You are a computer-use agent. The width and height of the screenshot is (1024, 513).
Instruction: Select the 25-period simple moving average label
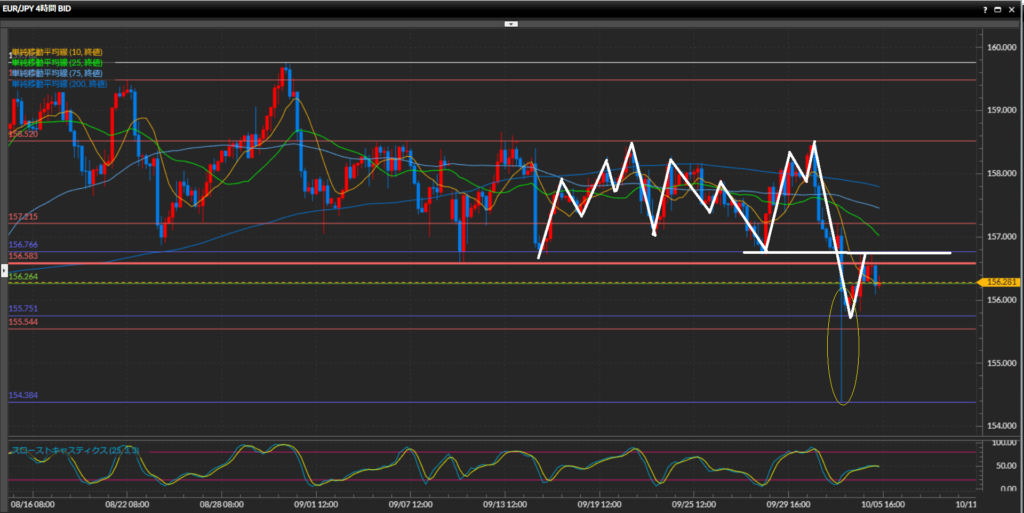point(56,62)
